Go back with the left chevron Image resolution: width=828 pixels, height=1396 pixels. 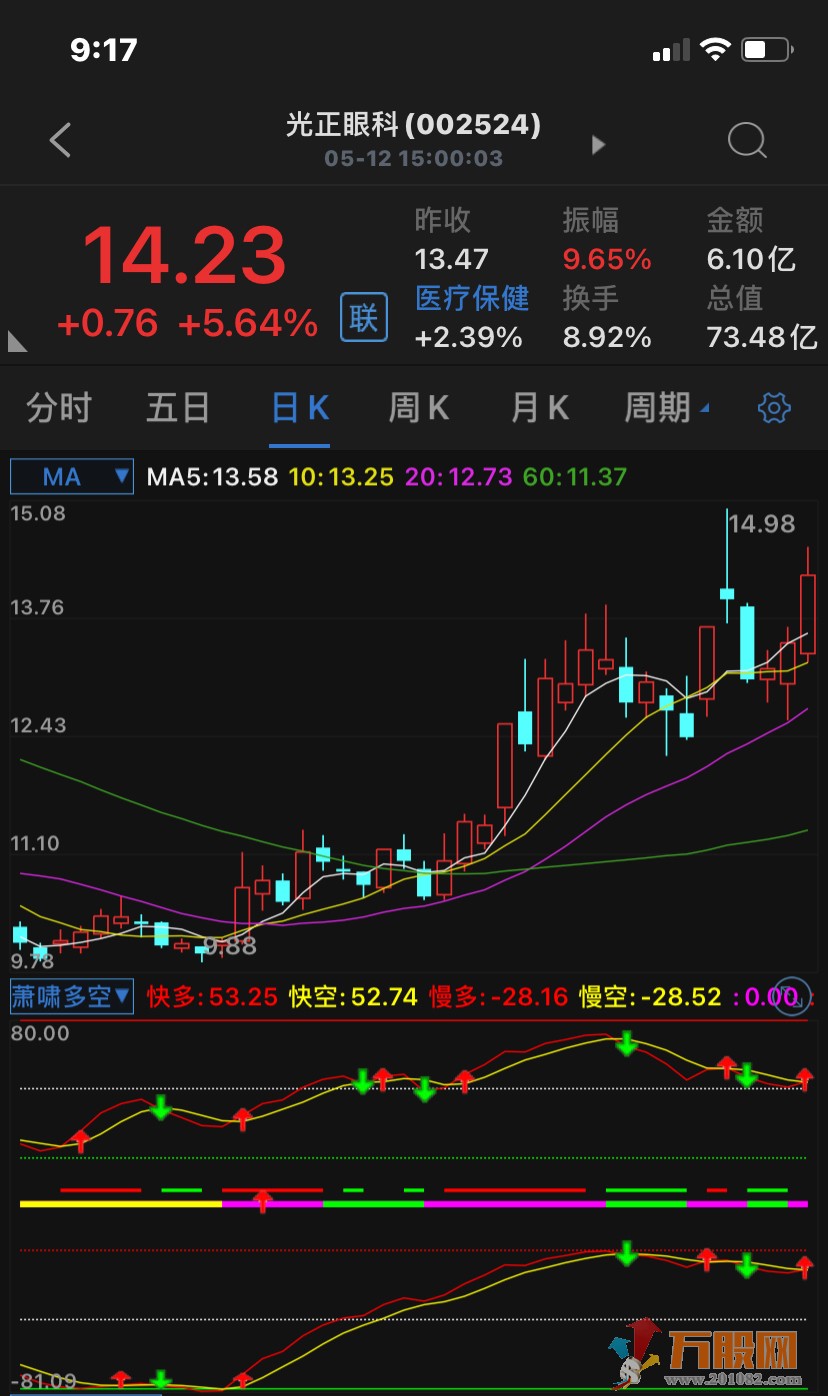61,140
